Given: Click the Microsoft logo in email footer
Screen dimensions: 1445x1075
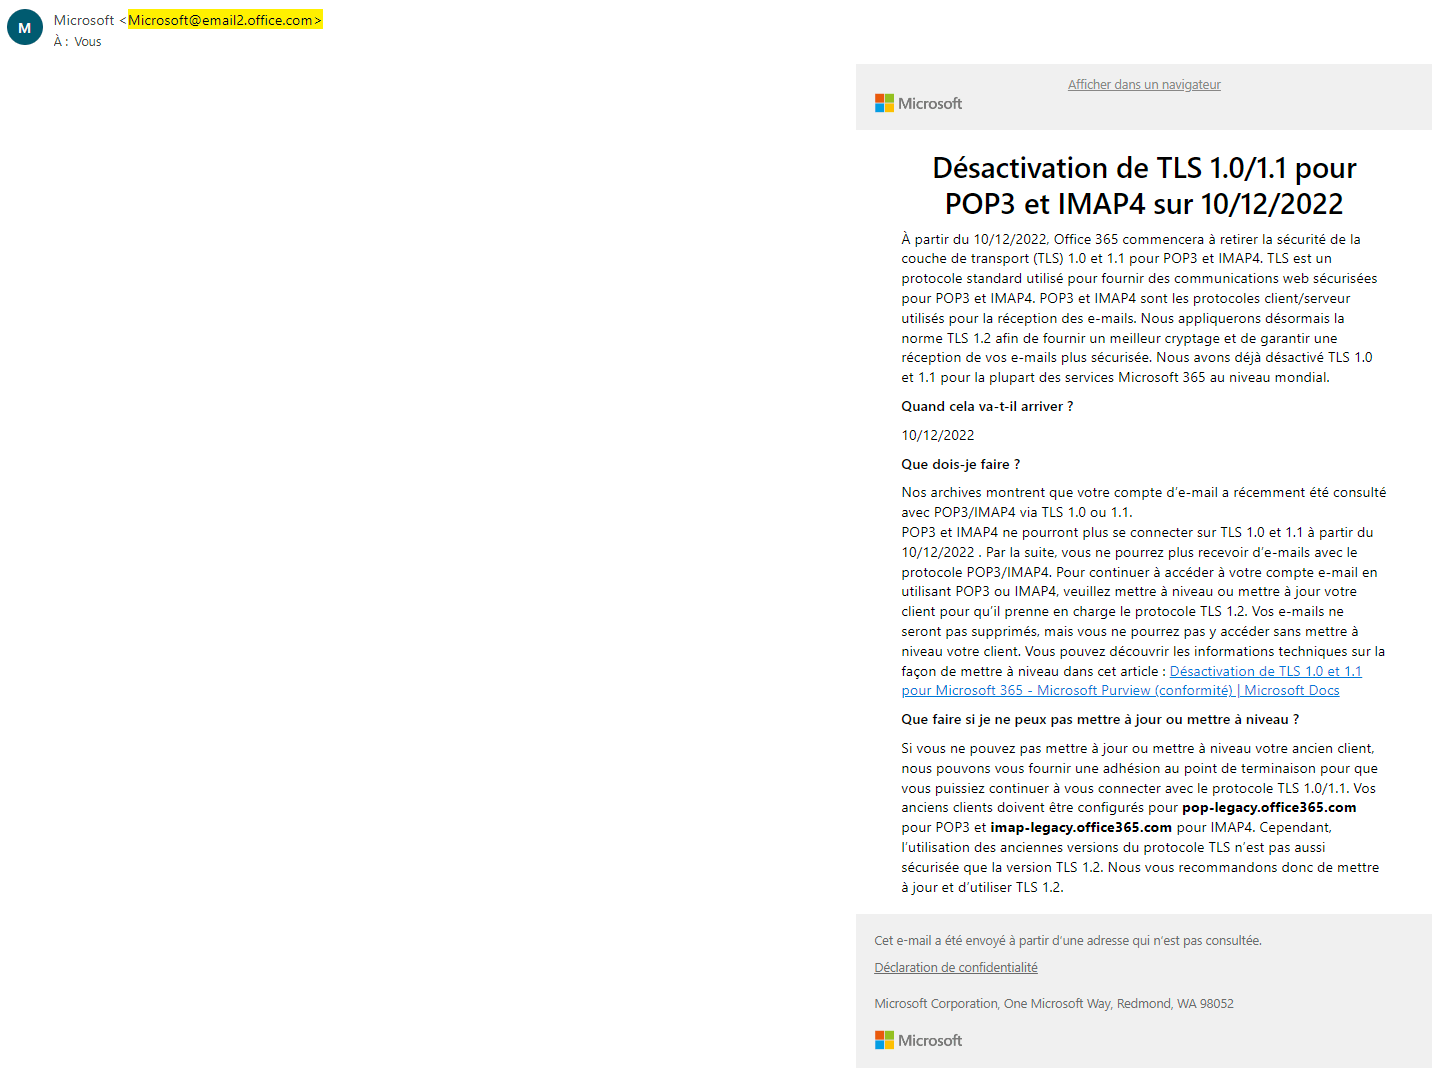Looking at the screenshot, I should tap(918, 1040).
